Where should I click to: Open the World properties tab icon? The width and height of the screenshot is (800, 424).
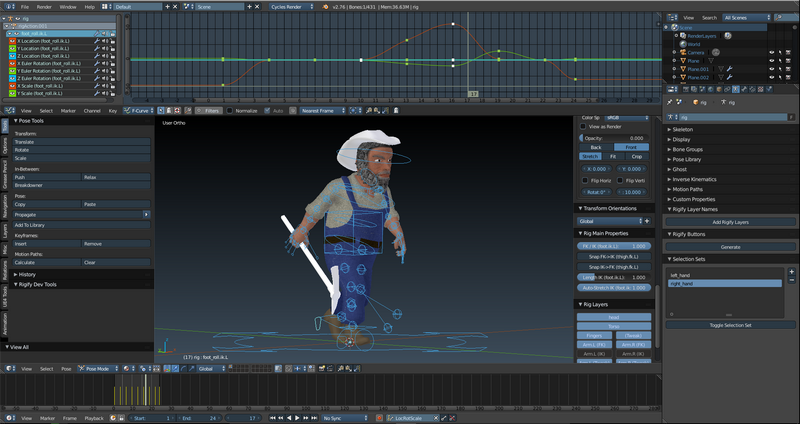coord(711,89)
